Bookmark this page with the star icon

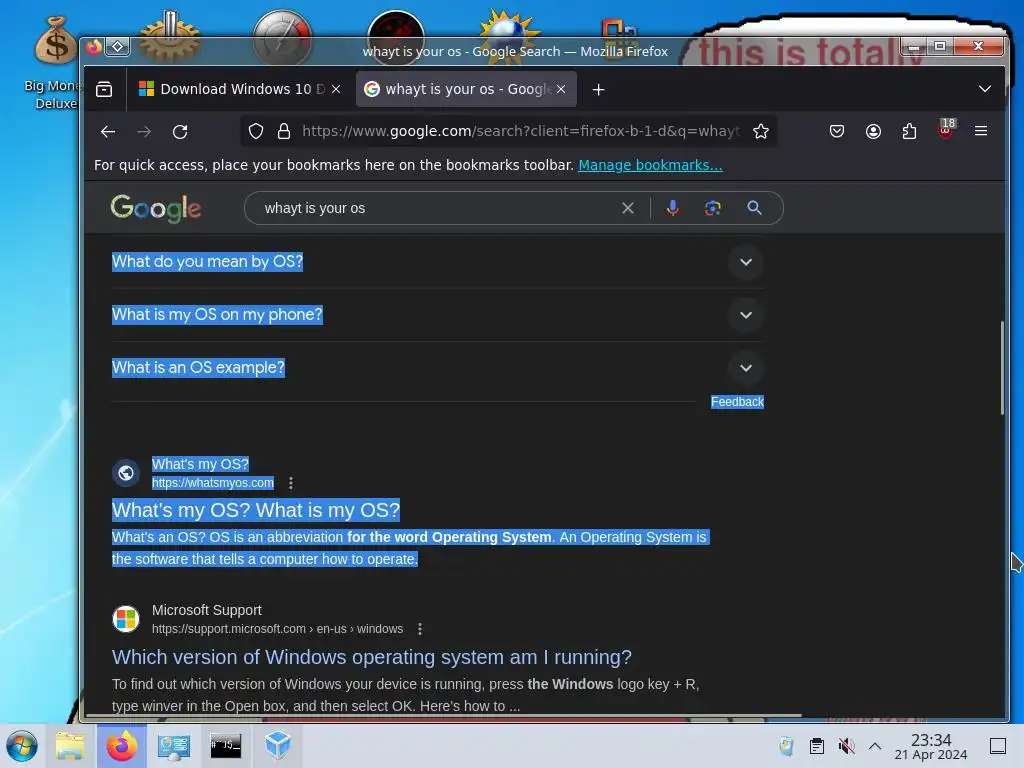pyautogui.click(x=760, y=131)
